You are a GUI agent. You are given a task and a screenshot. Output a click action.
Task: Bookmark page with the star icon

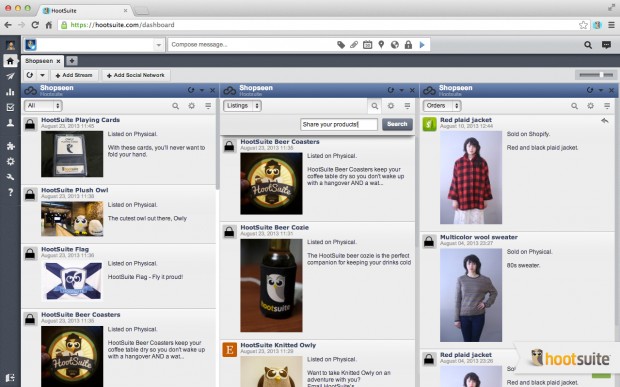[583, 25]
